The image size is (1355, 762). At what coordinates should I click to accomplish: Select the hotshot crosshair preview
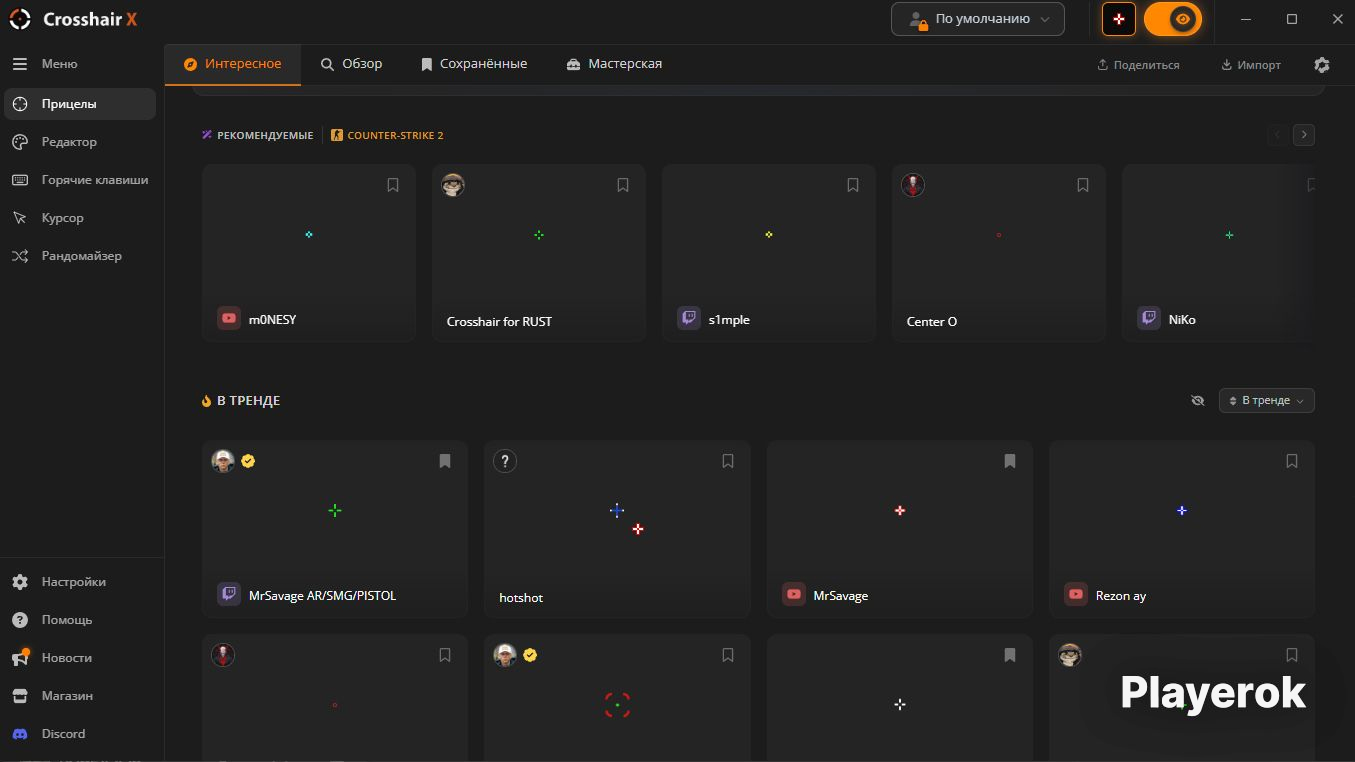click(617, 511)
